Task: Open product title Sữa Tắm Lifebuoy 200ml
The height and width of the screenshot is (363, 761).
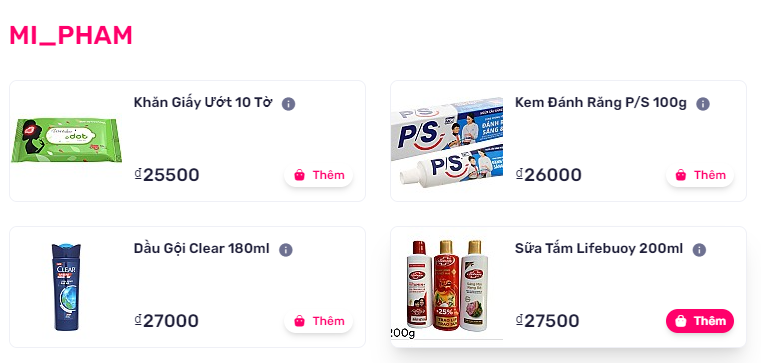Action: [x=599, y=249]
